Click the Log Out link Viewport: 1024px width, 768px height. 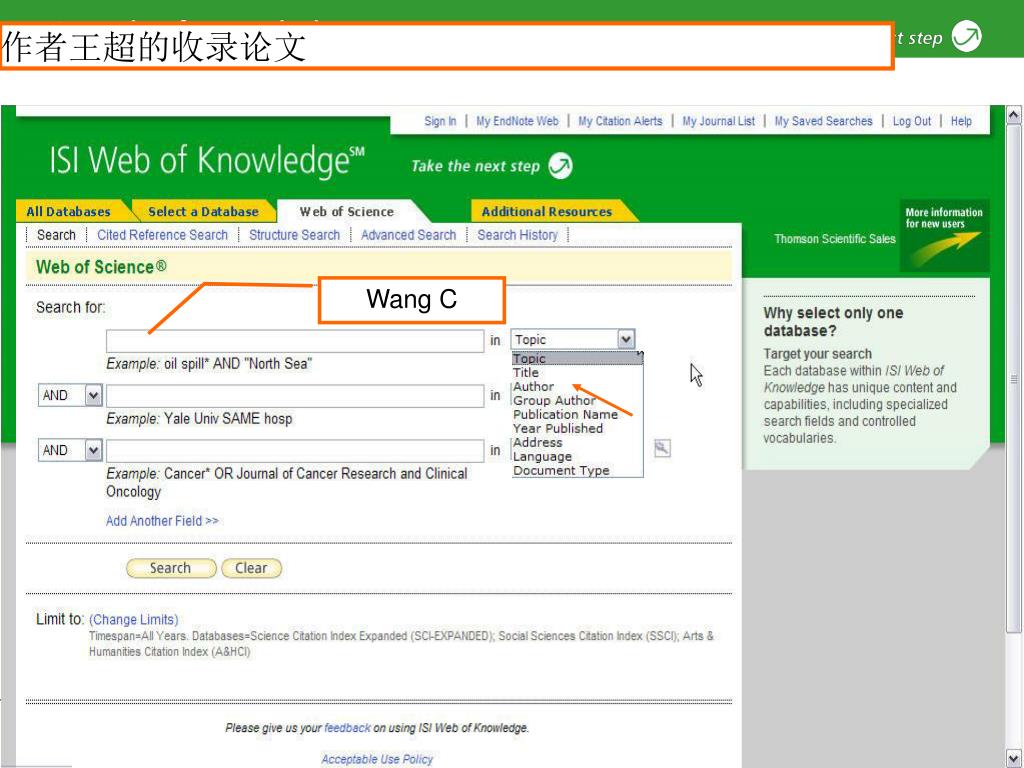point(912,121)
